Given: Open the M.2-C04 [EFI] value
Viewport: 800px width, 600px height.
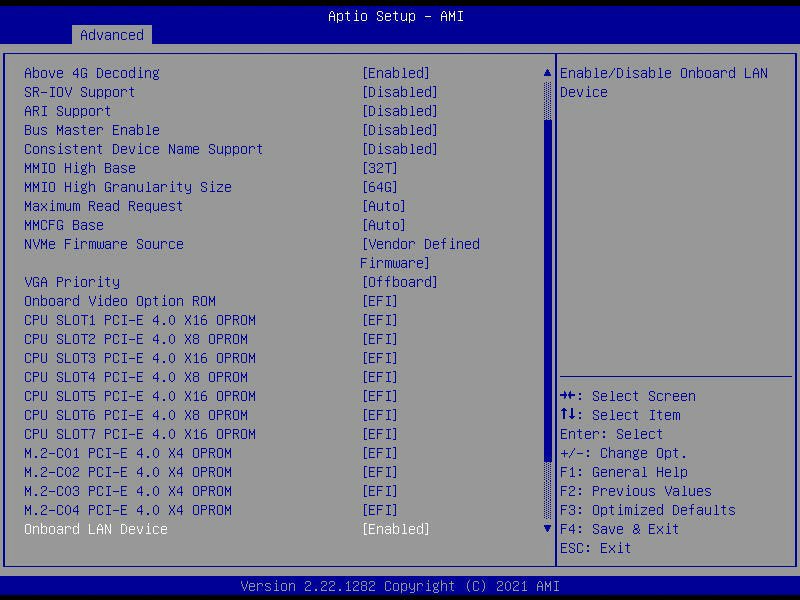Looking at the screenshot, I should coord(380,510).
